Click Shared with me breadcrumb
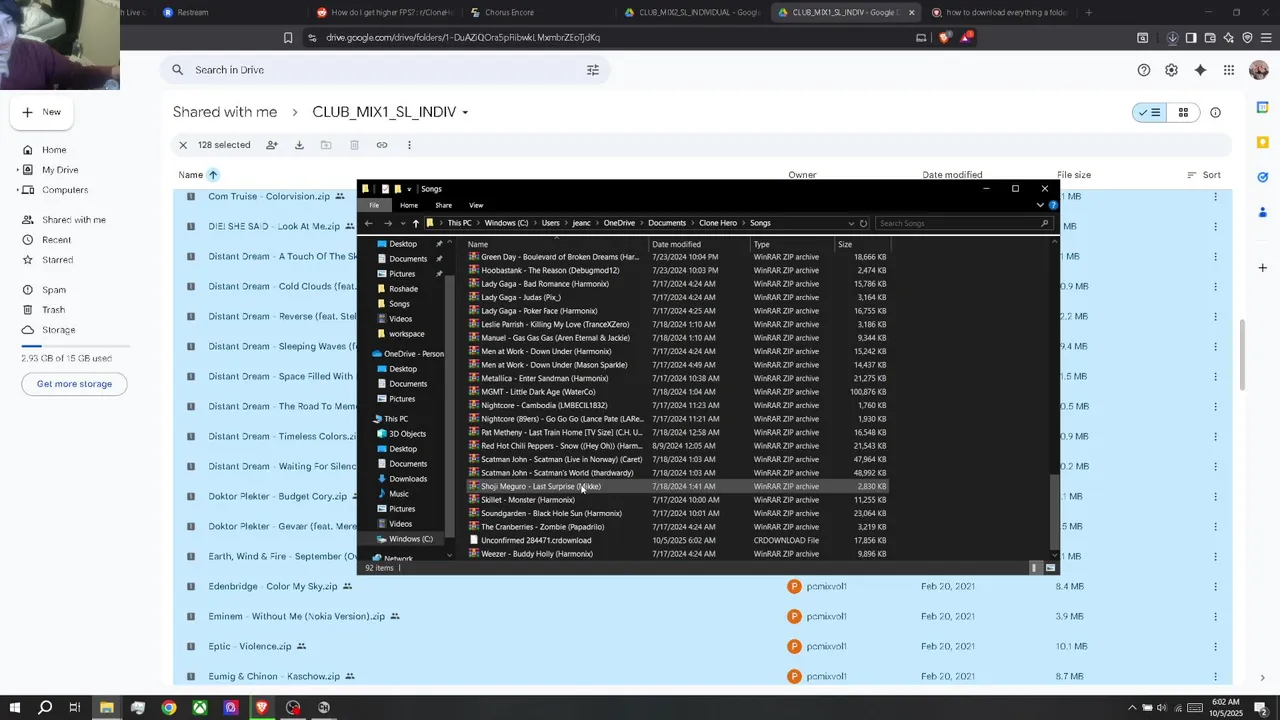Viewport: 1280px width, 720px height. (225, 112)
